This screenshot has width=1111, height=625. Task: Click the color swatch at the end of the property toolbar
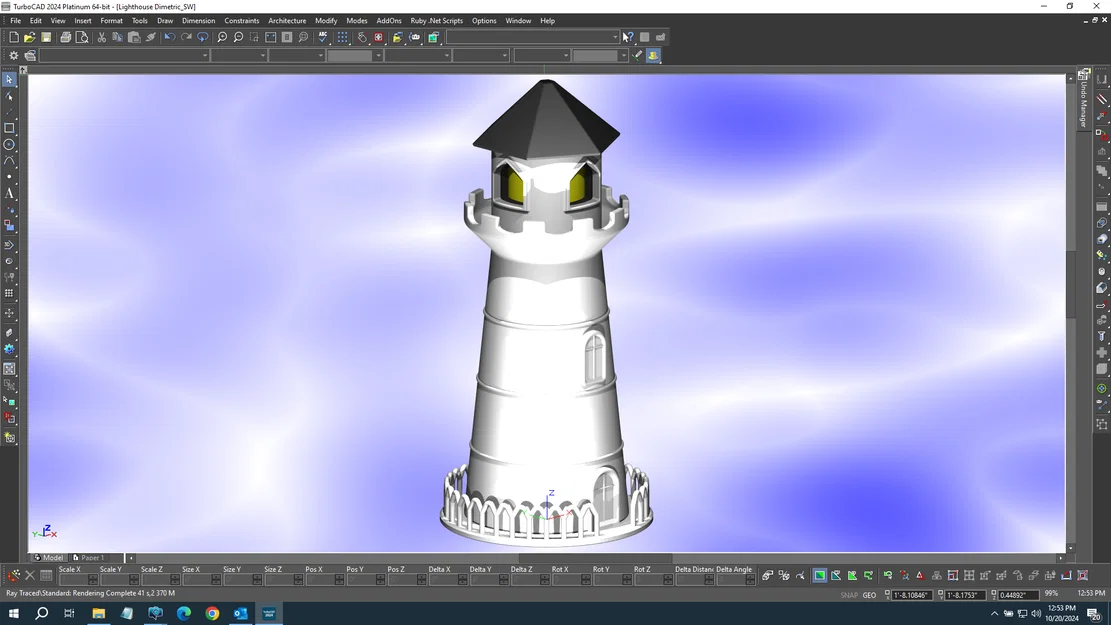pos(652,55)
